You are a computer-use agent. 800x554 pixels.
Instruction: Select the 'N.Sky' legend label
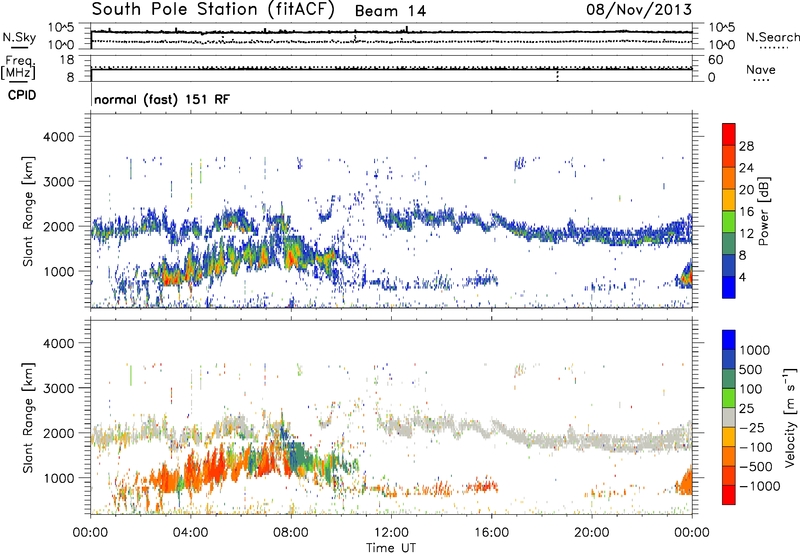click(19, 37)
